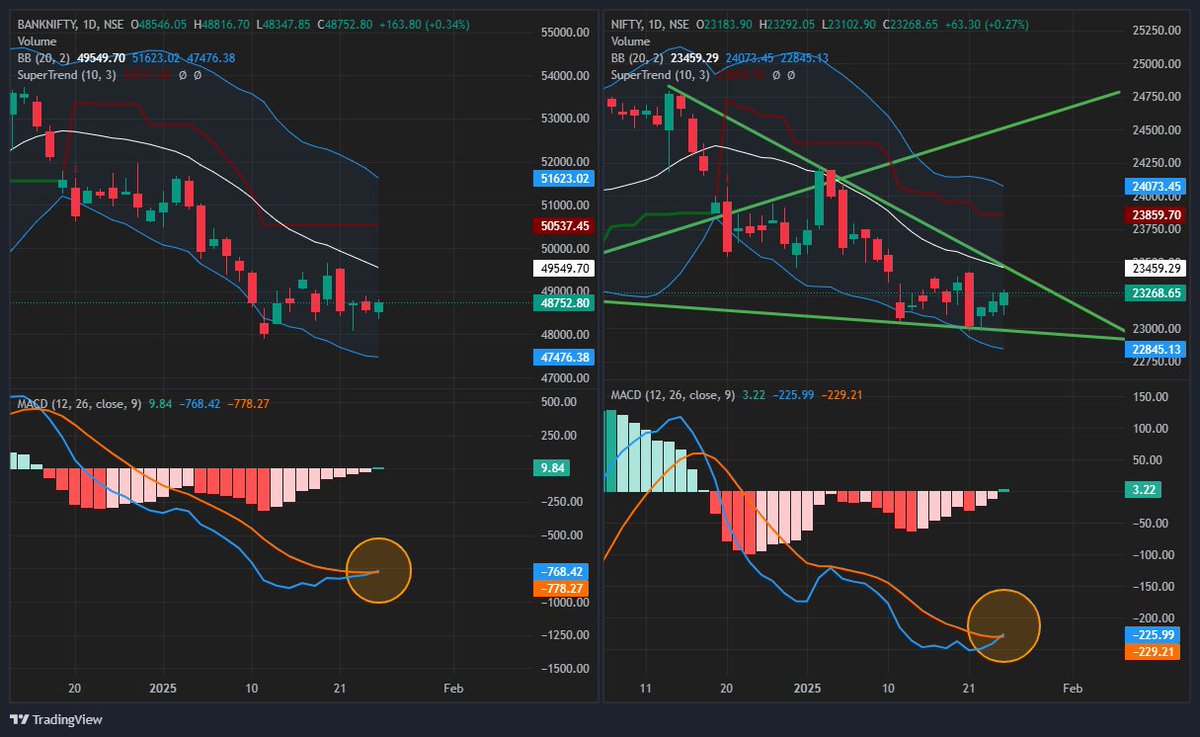Select the Volume legend on NIFTY chart
This screenshot has width=1200, height=737.
630,43
